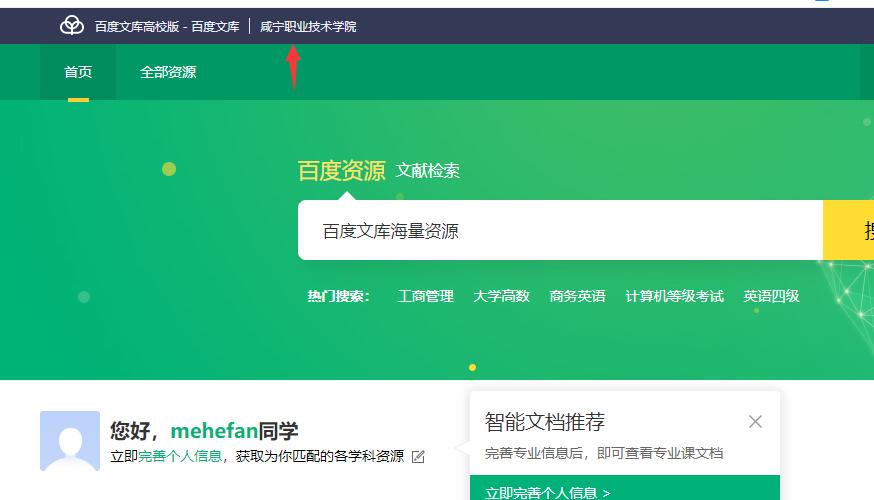Screen dimensions: 874x500
Task: Search hot keyword 英语四级
Action: pos(771,296)
